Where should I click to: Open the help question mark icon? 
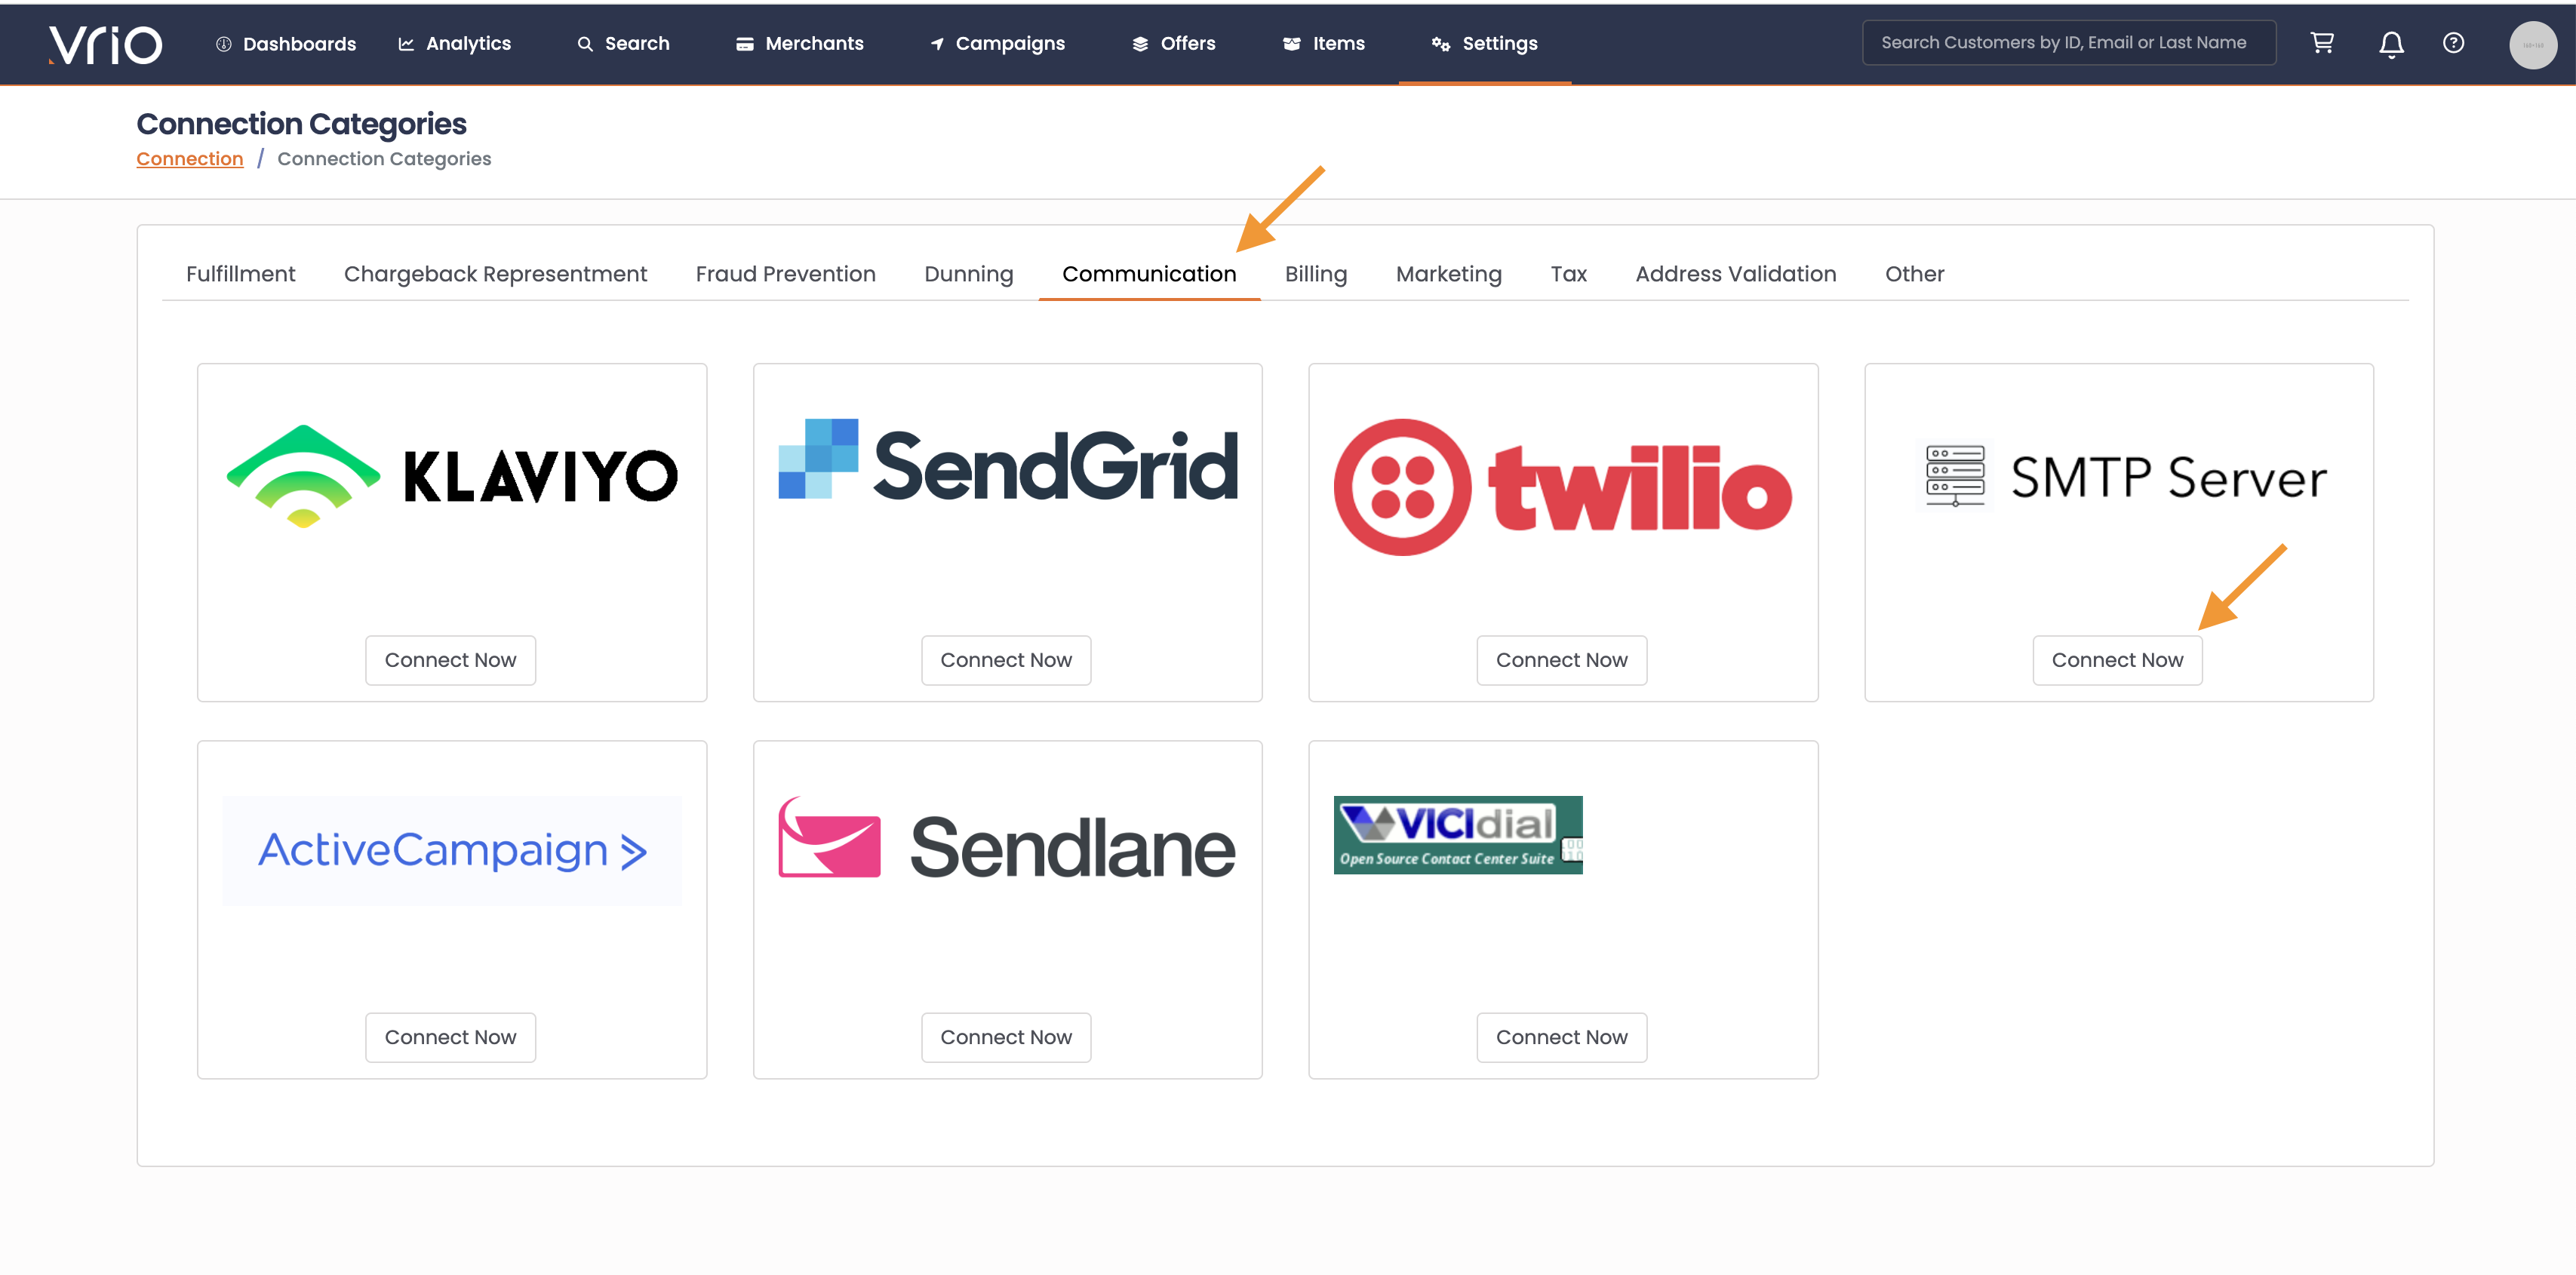pos(2453,43)
